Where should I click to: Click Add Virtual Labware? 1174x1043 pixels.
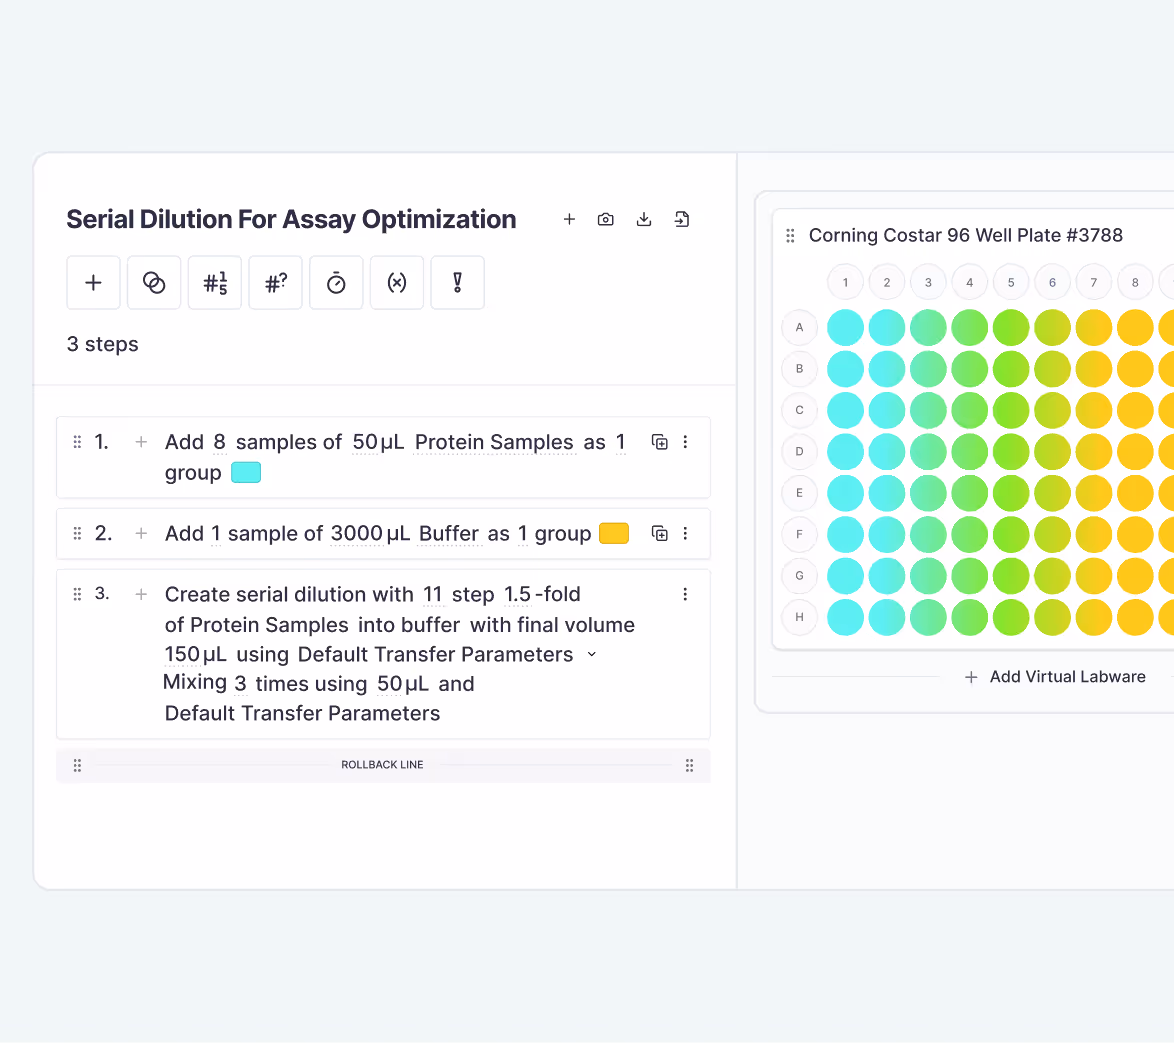pyautogui.click(x=1055, y=677)
